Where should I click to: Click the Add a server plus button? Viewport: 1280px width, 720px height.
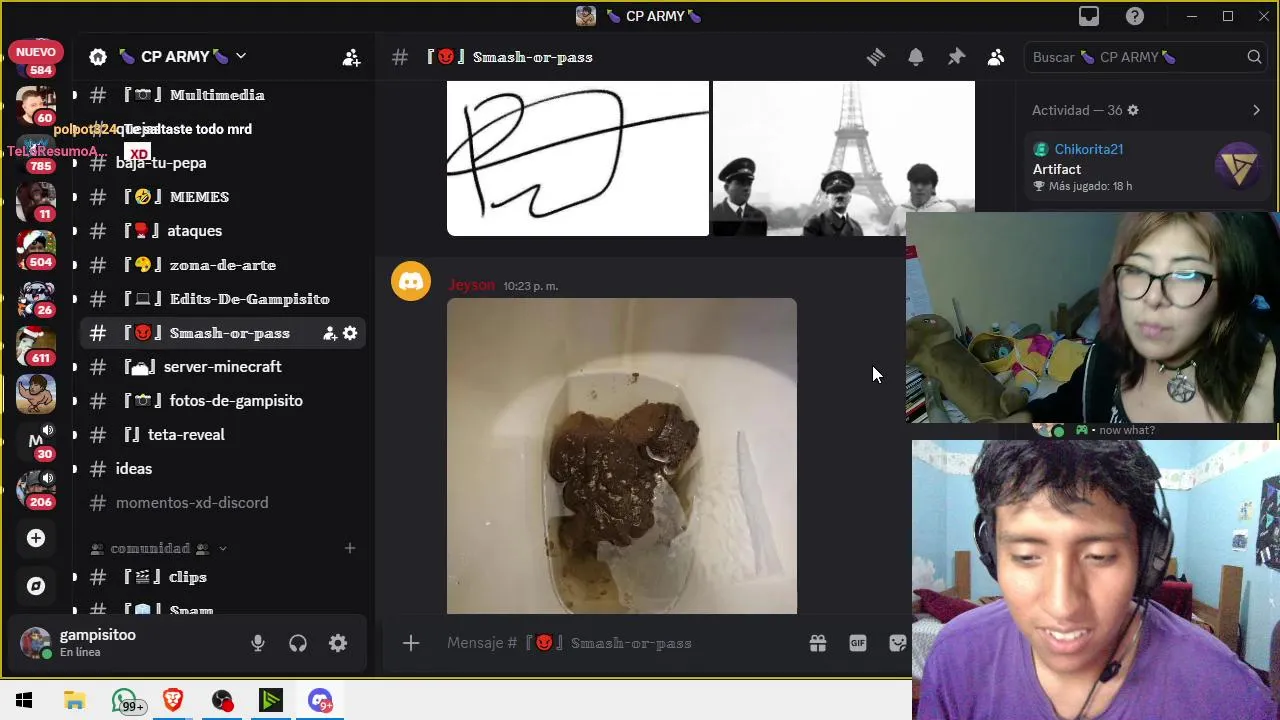pos(36,538)
